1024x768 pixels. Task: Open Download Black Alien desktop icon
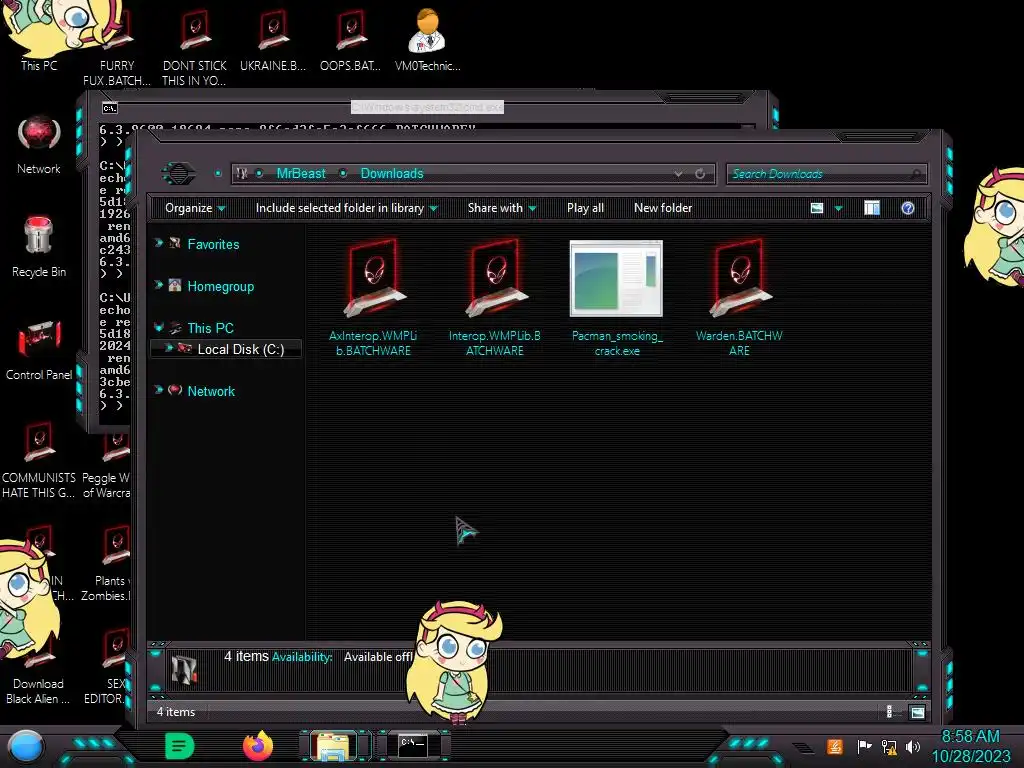click(x=38, y=666)
